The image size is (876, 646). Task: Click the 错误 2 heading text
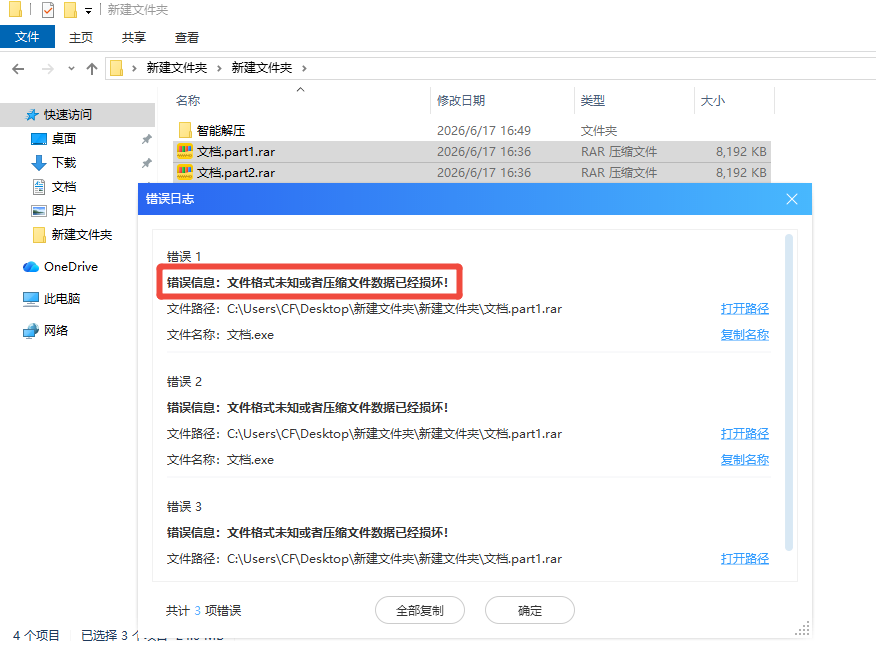click(184, 382)
